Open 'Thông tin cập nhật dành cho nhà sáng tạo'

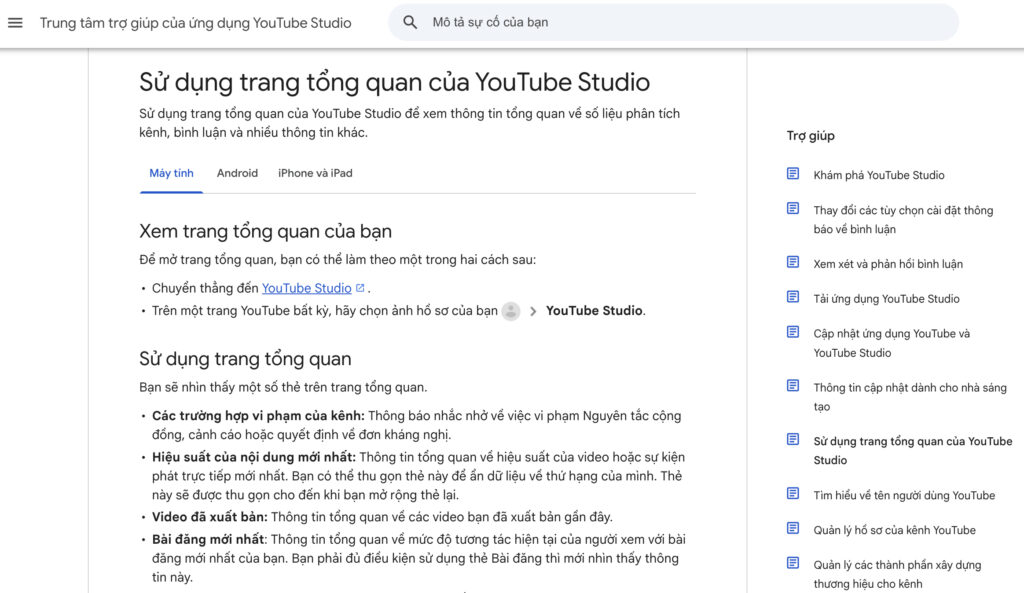click(x=910, y=397)
